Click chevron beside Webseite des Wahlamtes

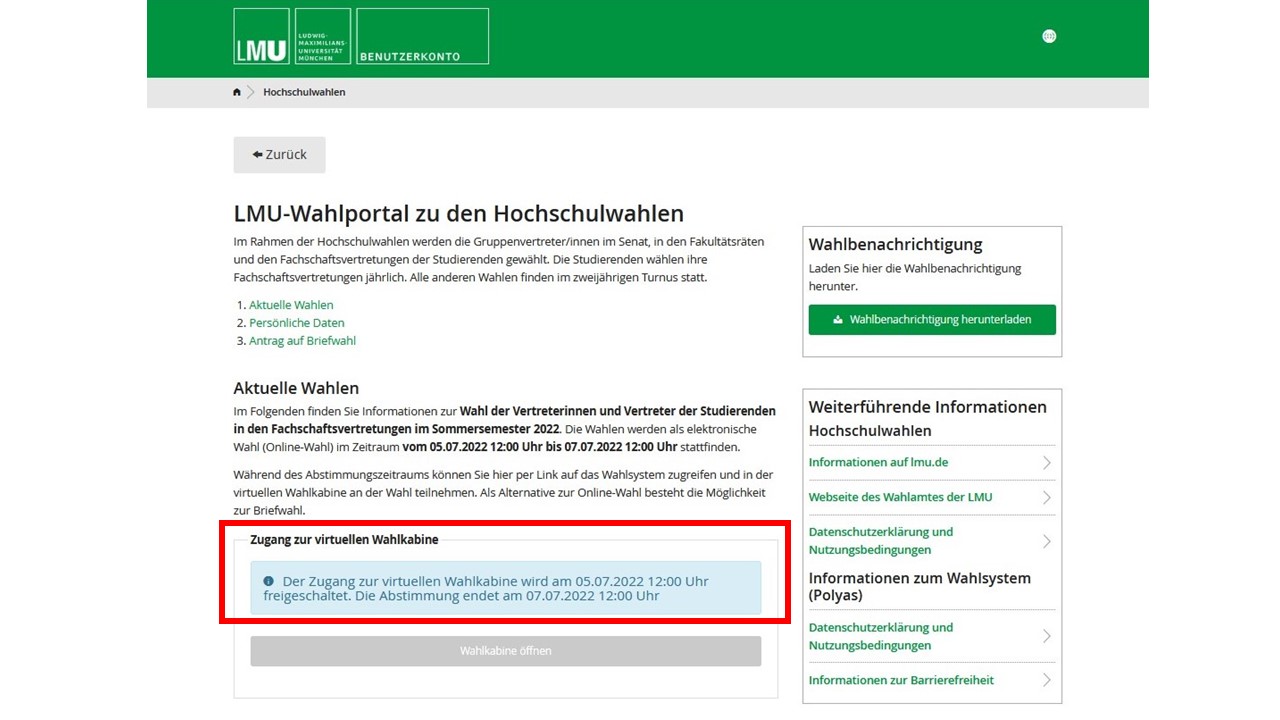(x=1046, y=497)
